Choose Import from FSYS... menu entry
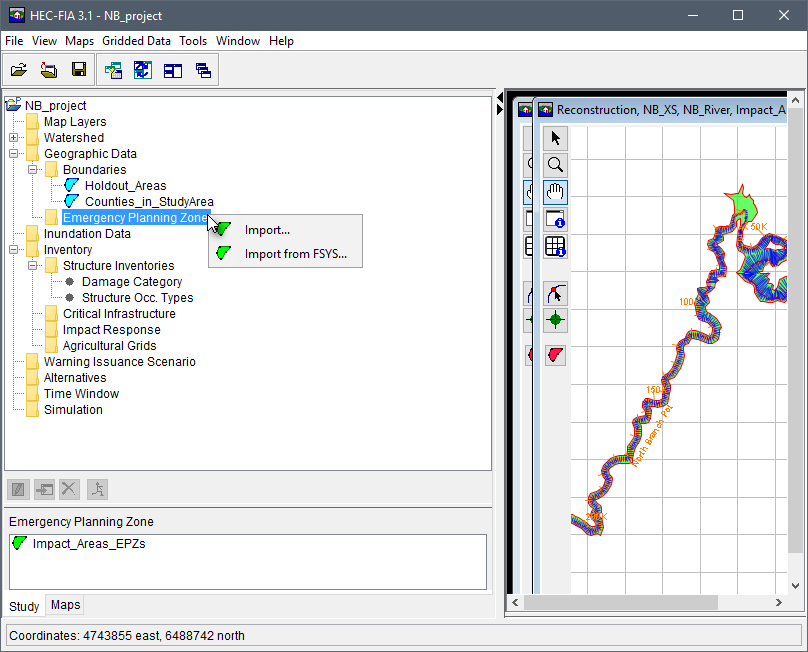The height and width of the screenshot is (652, 808). tap(295, 254)
